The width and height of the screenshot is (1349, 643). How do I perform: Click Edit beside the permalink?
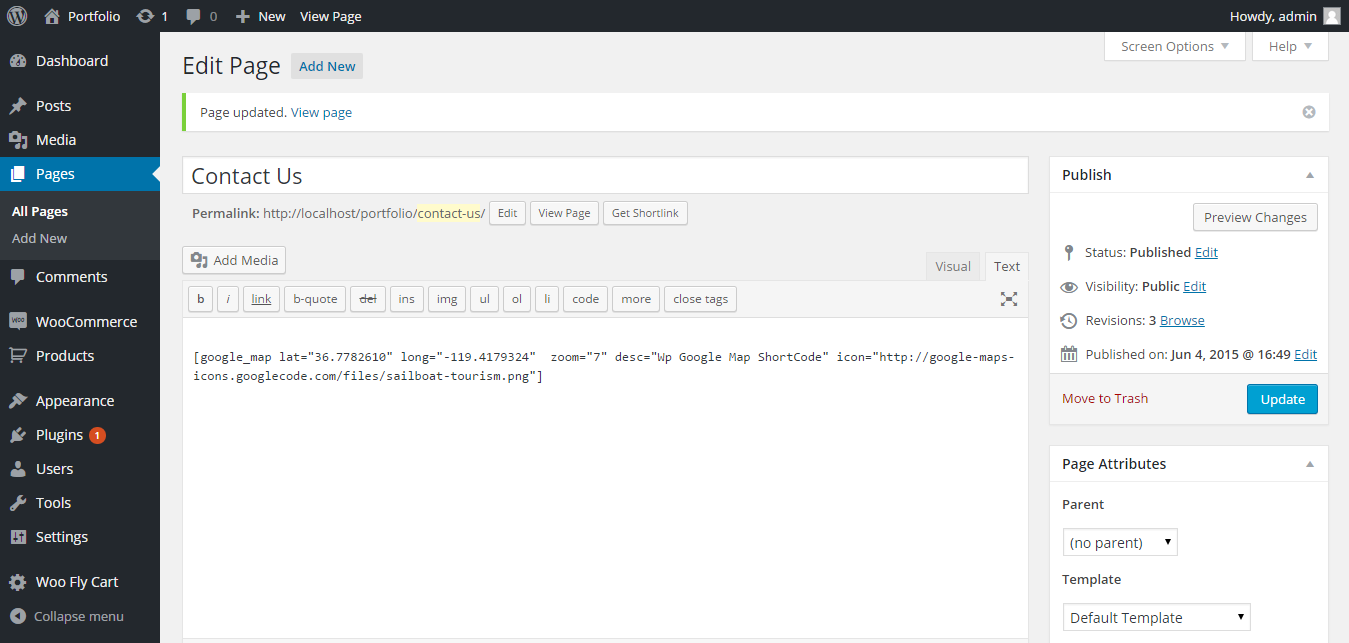[507, 213]
